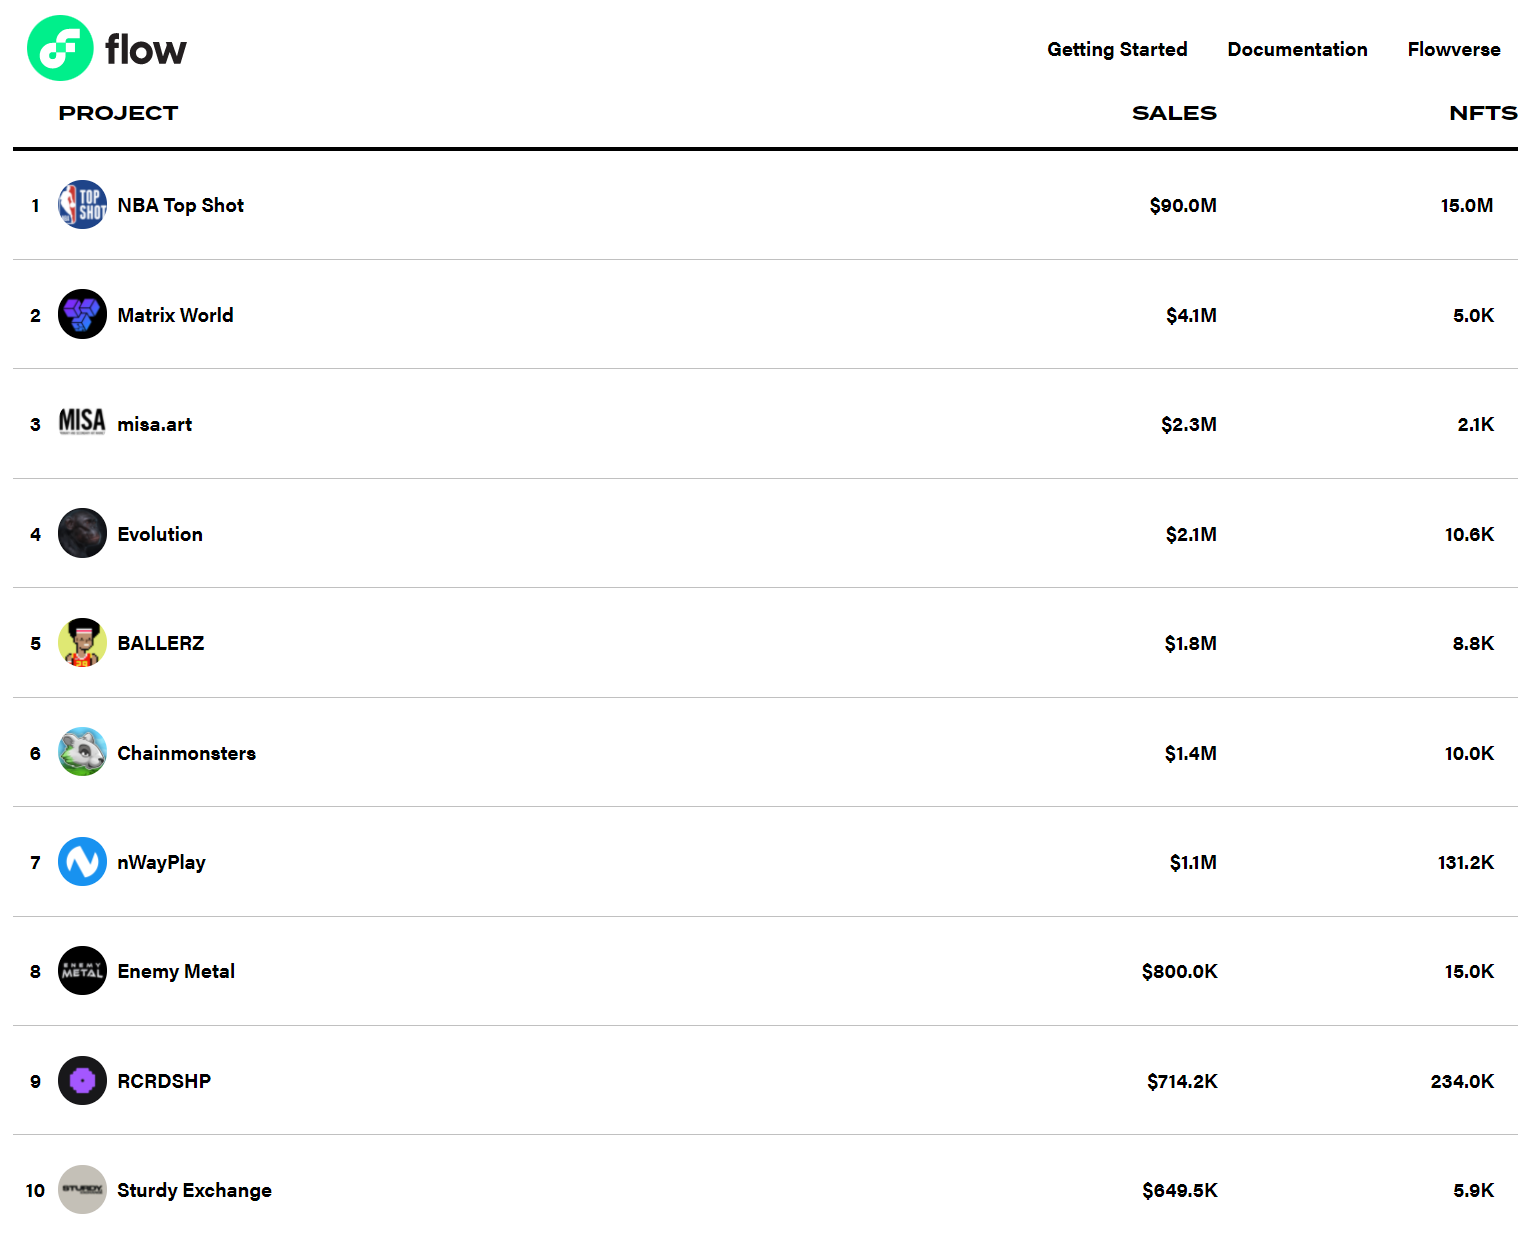Click the Matrix World cube icon

coord(82,314)
